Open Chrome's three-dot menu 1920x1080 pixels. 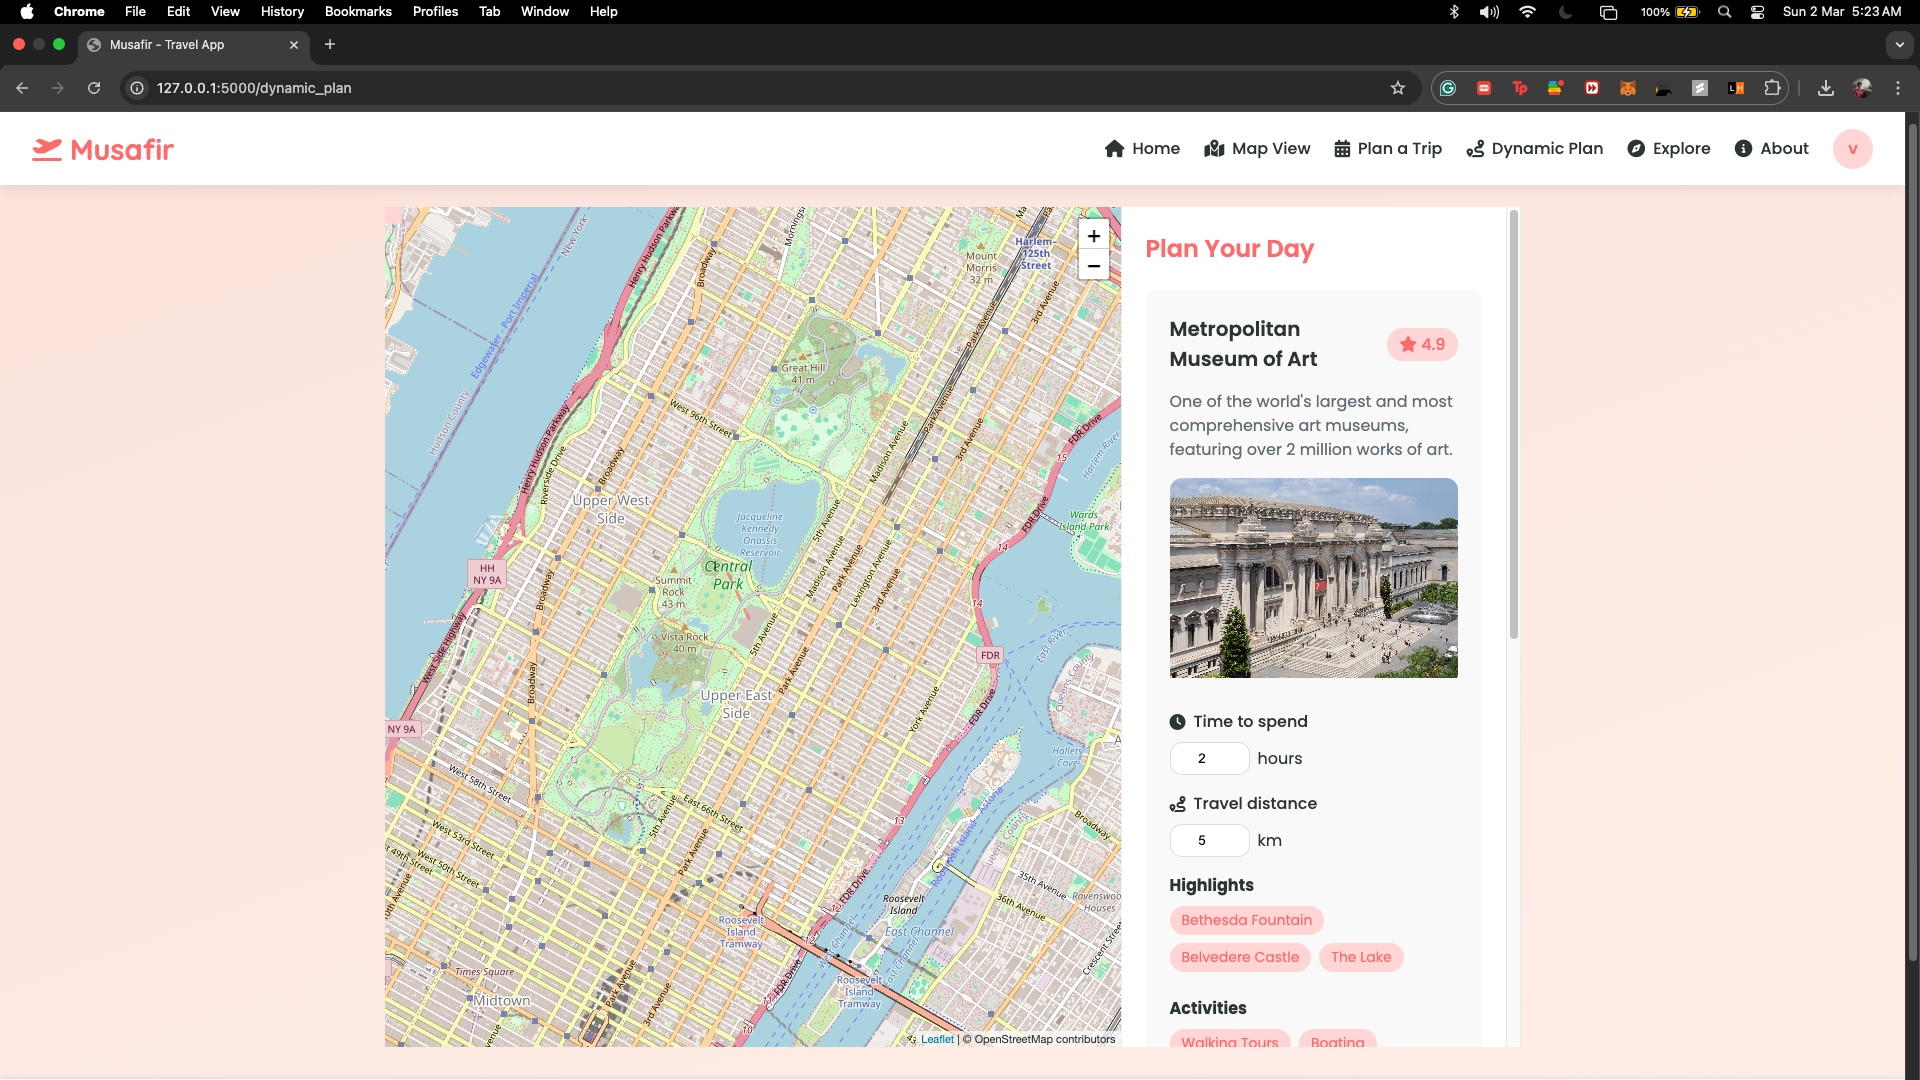[1898, 88]
